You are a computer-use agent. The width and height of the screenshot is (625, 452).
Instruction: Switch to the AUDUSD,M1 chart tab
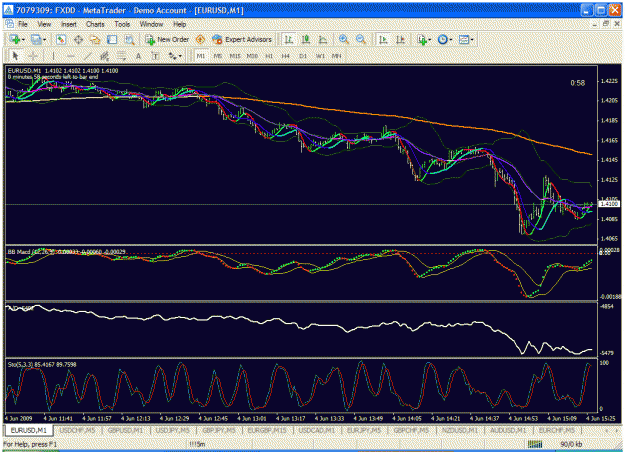[x=508, y=431]
